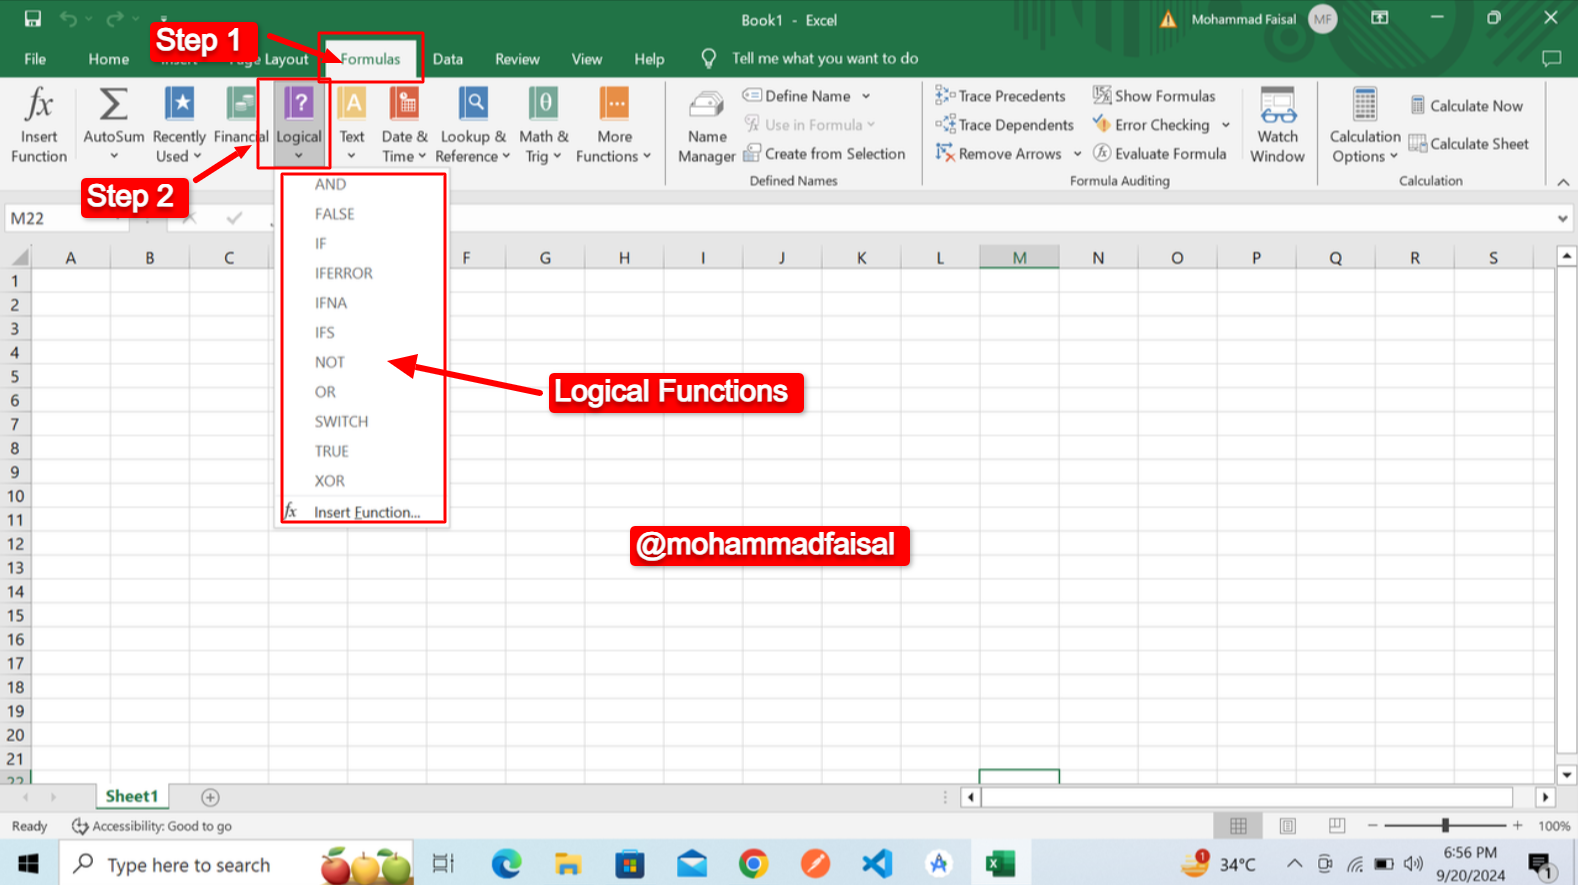Switch to Page Break Preview in the status bar
Image resolution: width=1578 pixels, height=885 pixels.
(x=1337, y=826)
